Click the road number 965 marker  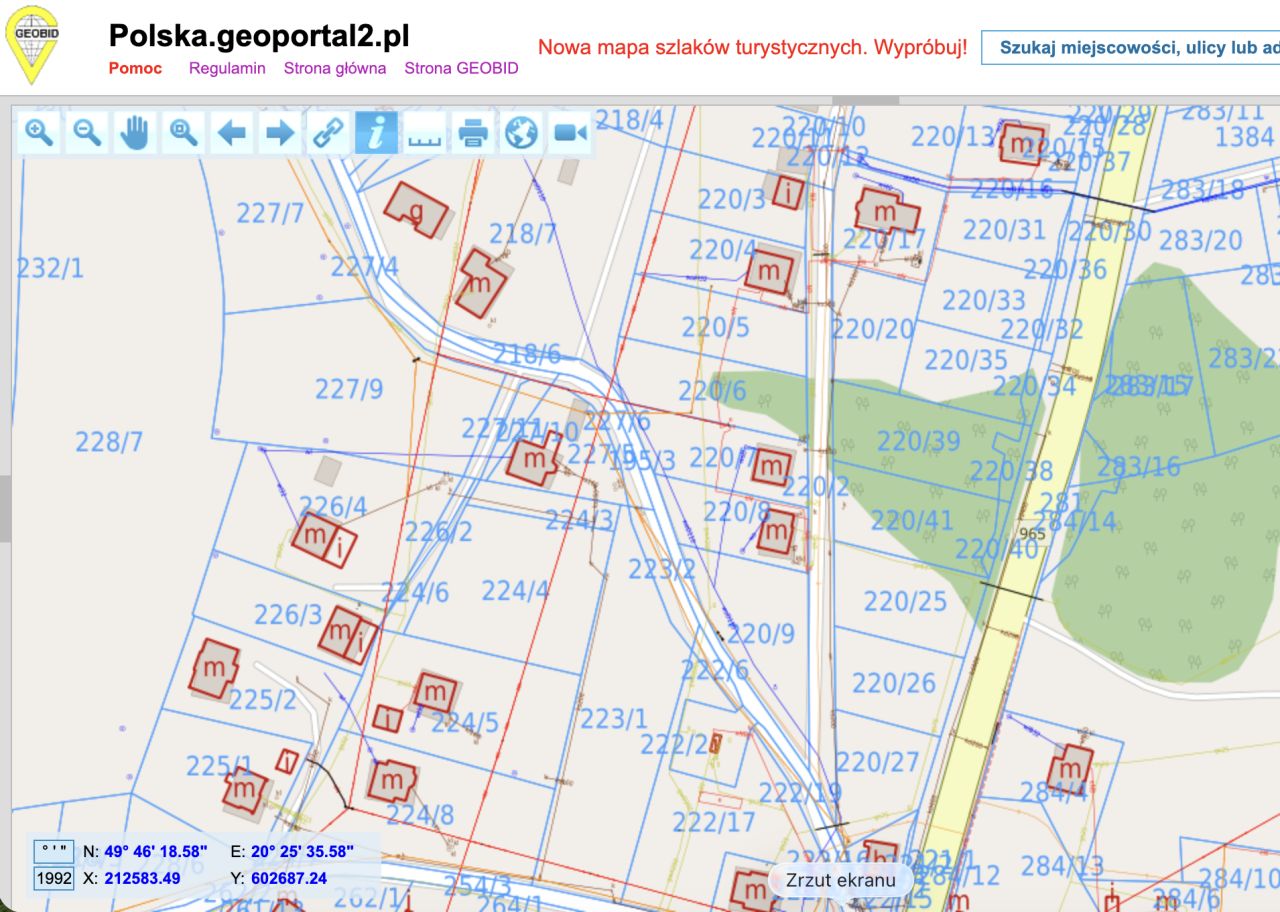[x=1032, y=534]
